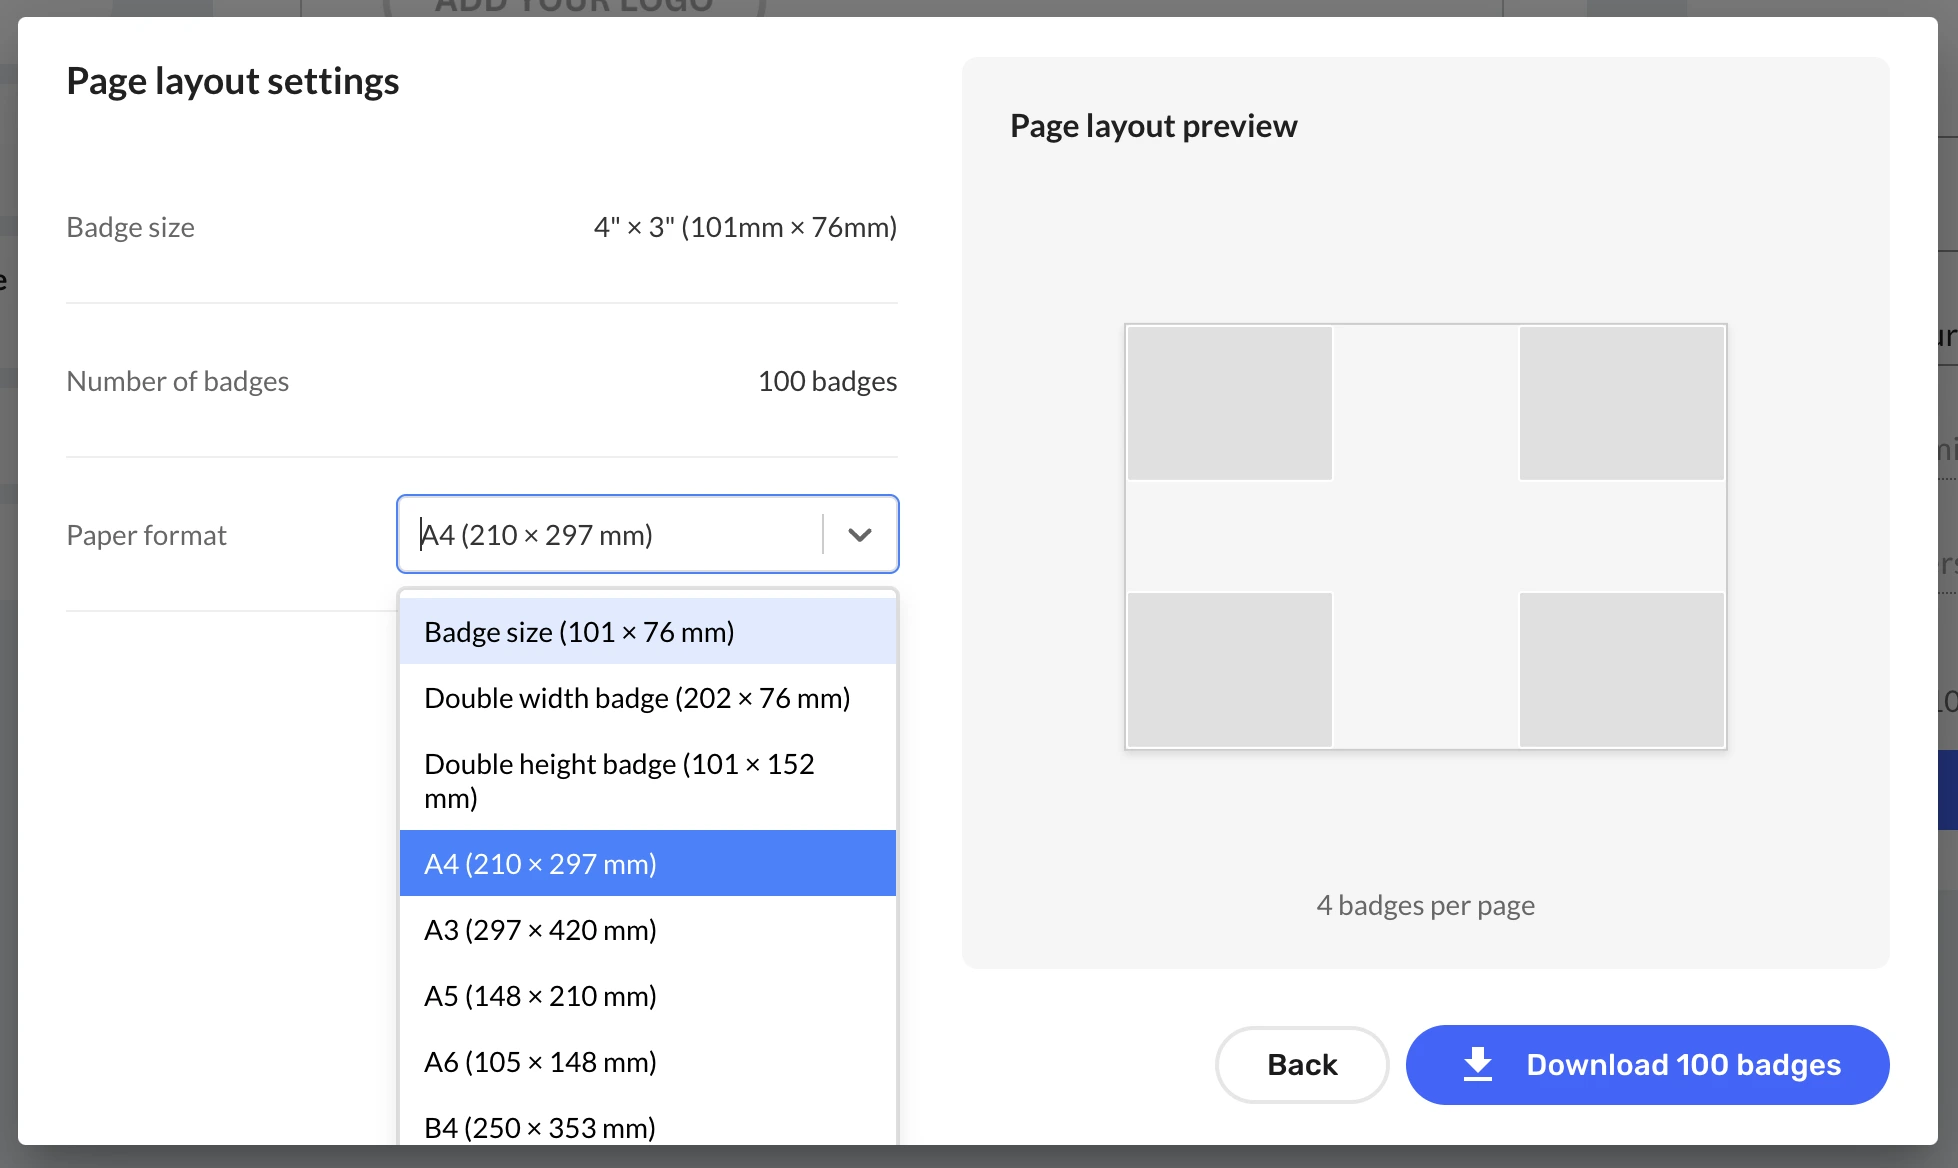The image size is (1958, 1168).
Task: Choose A3 (297 × 420 mm) paper format
Action: coord(540,929)
